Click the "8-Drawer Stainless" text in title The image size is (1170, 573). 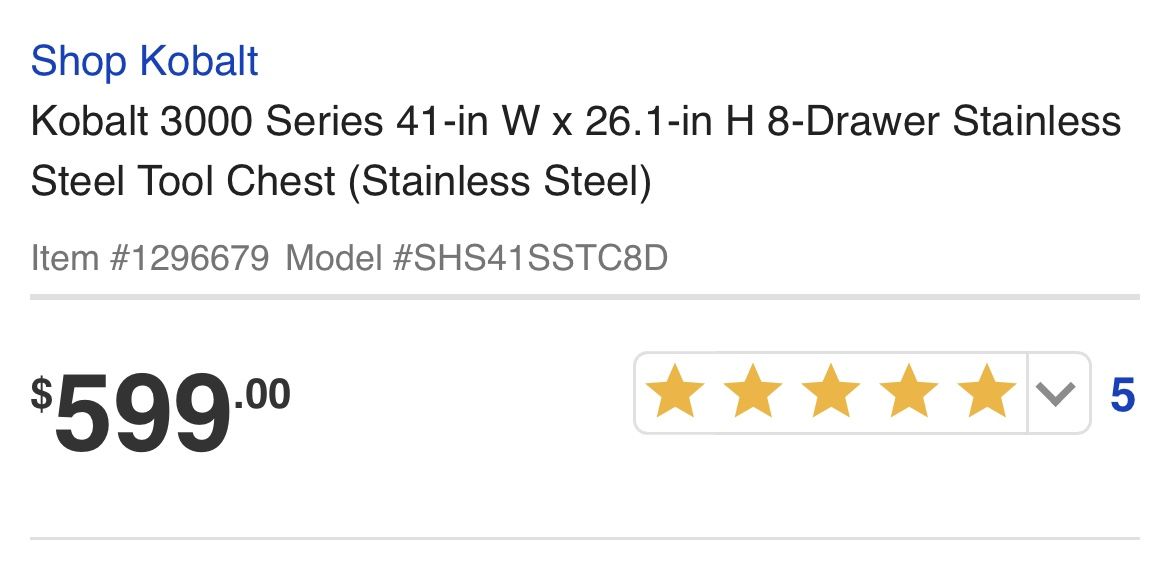click(x=944, y=122)
